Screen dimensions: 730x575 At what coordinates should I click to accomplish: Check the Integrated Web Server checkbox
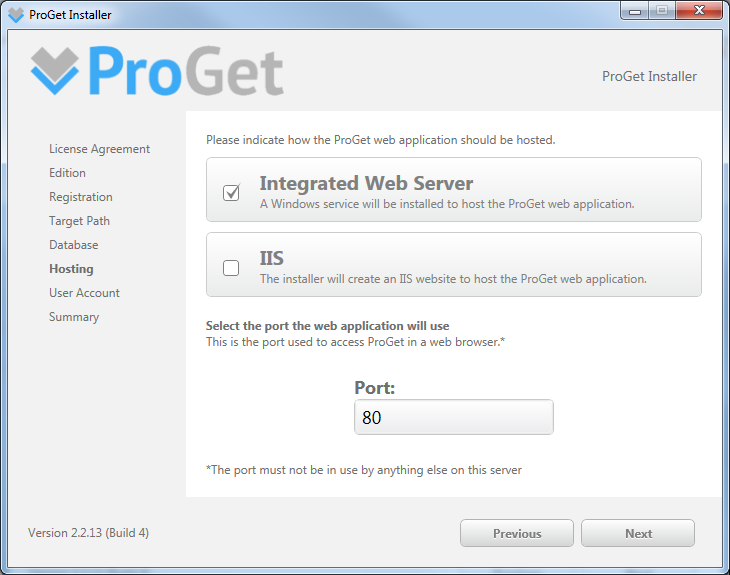tap(231, 192)
